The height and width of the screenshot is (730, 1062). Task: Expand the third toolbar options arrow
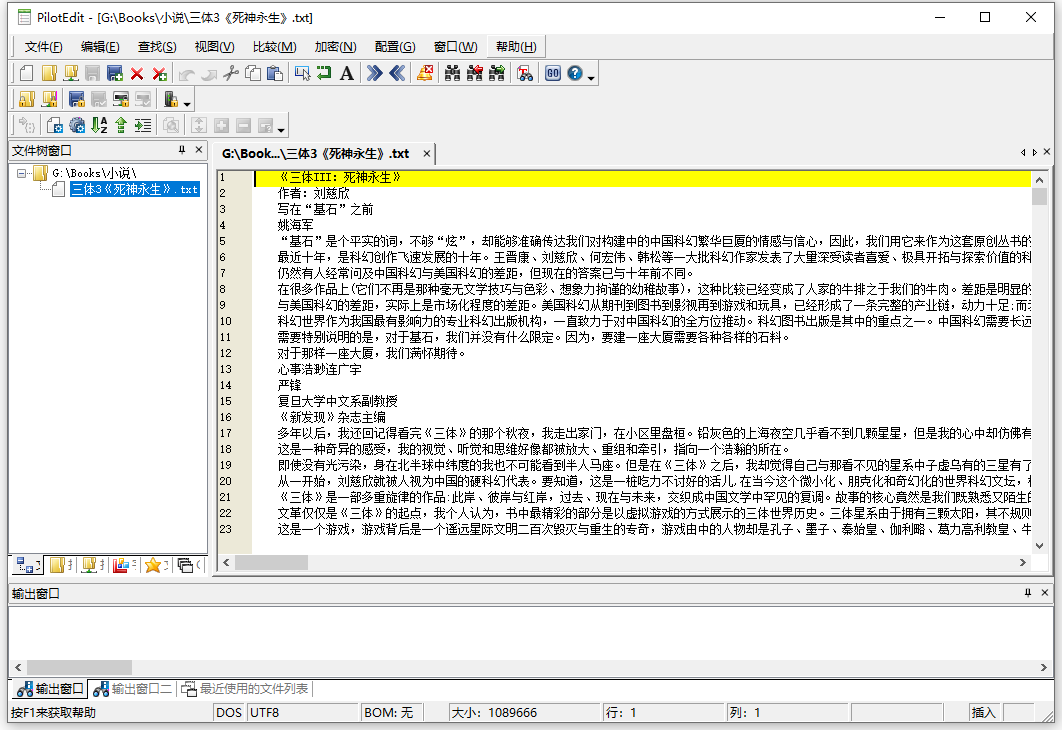click(281, 129)
